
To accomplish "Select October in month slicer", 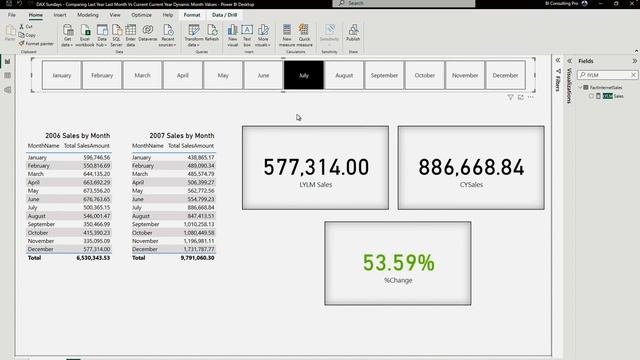I will [x=425, y=75].
